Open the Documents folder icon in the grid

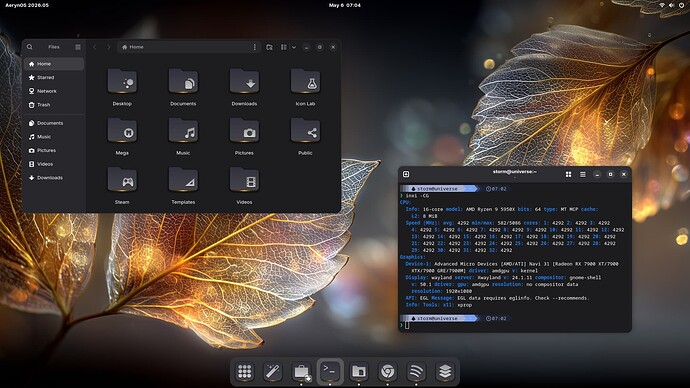click(183, 82)
